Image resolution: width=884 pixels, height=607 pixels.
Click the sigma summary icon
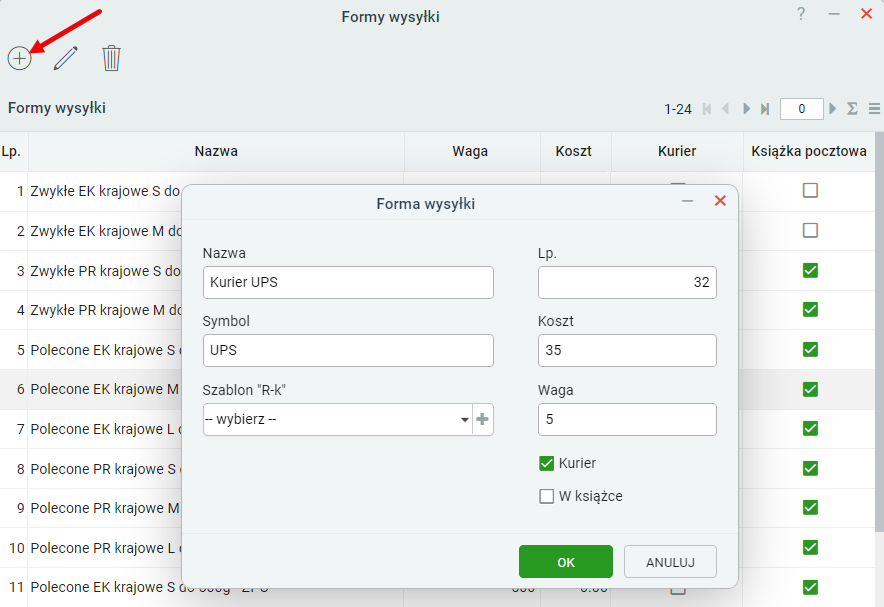pos(852,108)
